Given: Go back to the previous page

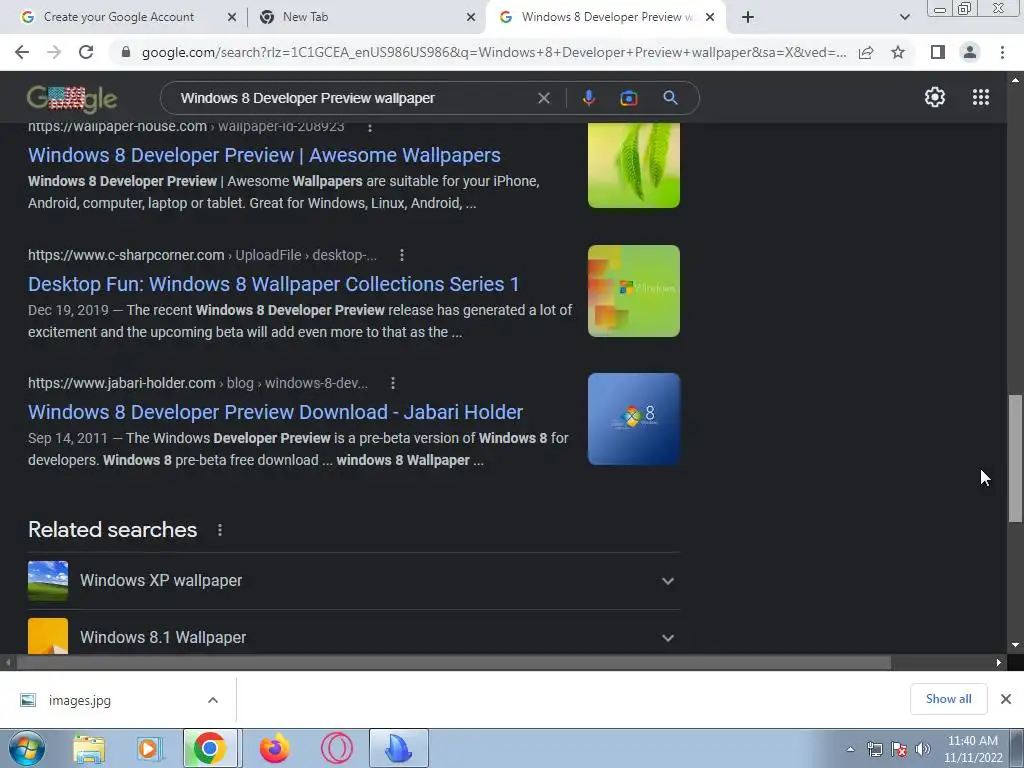Looking at the screenshot, I should (x=22, y=52).
